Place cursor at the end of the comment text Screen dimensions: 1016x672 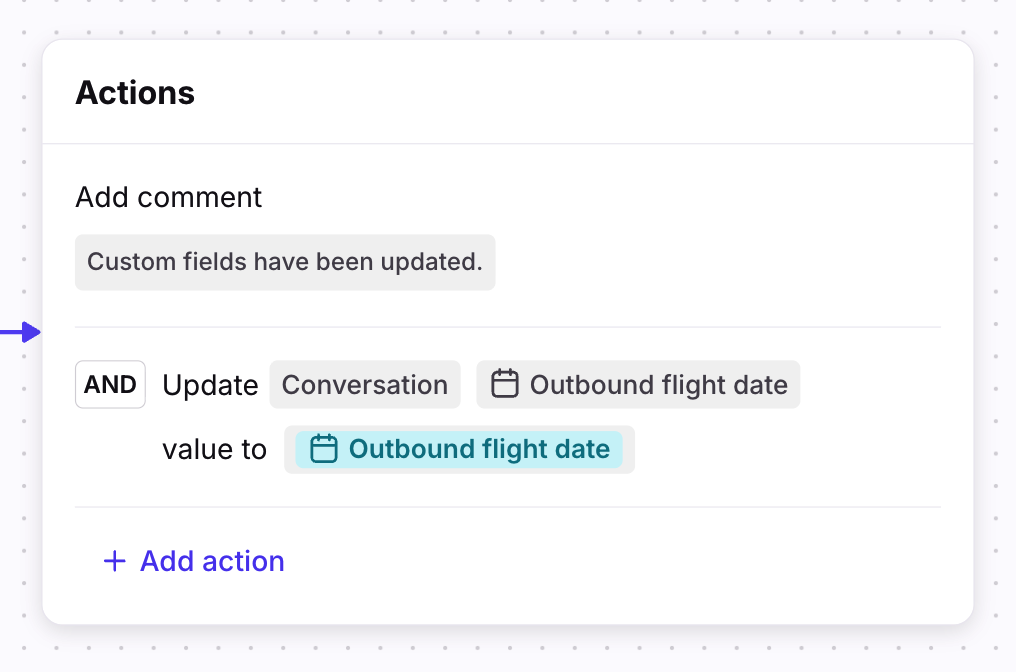pos(483,262)
